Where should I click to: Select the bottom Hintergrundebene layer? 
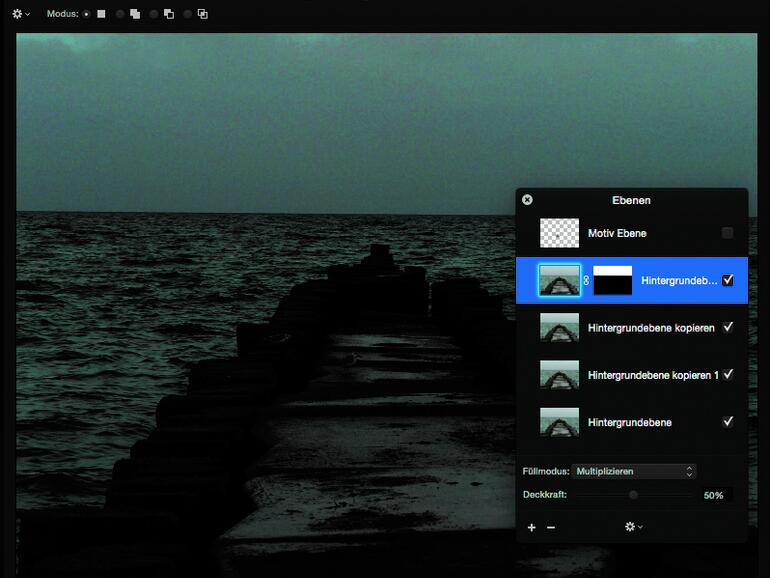[x=629, y=422]
